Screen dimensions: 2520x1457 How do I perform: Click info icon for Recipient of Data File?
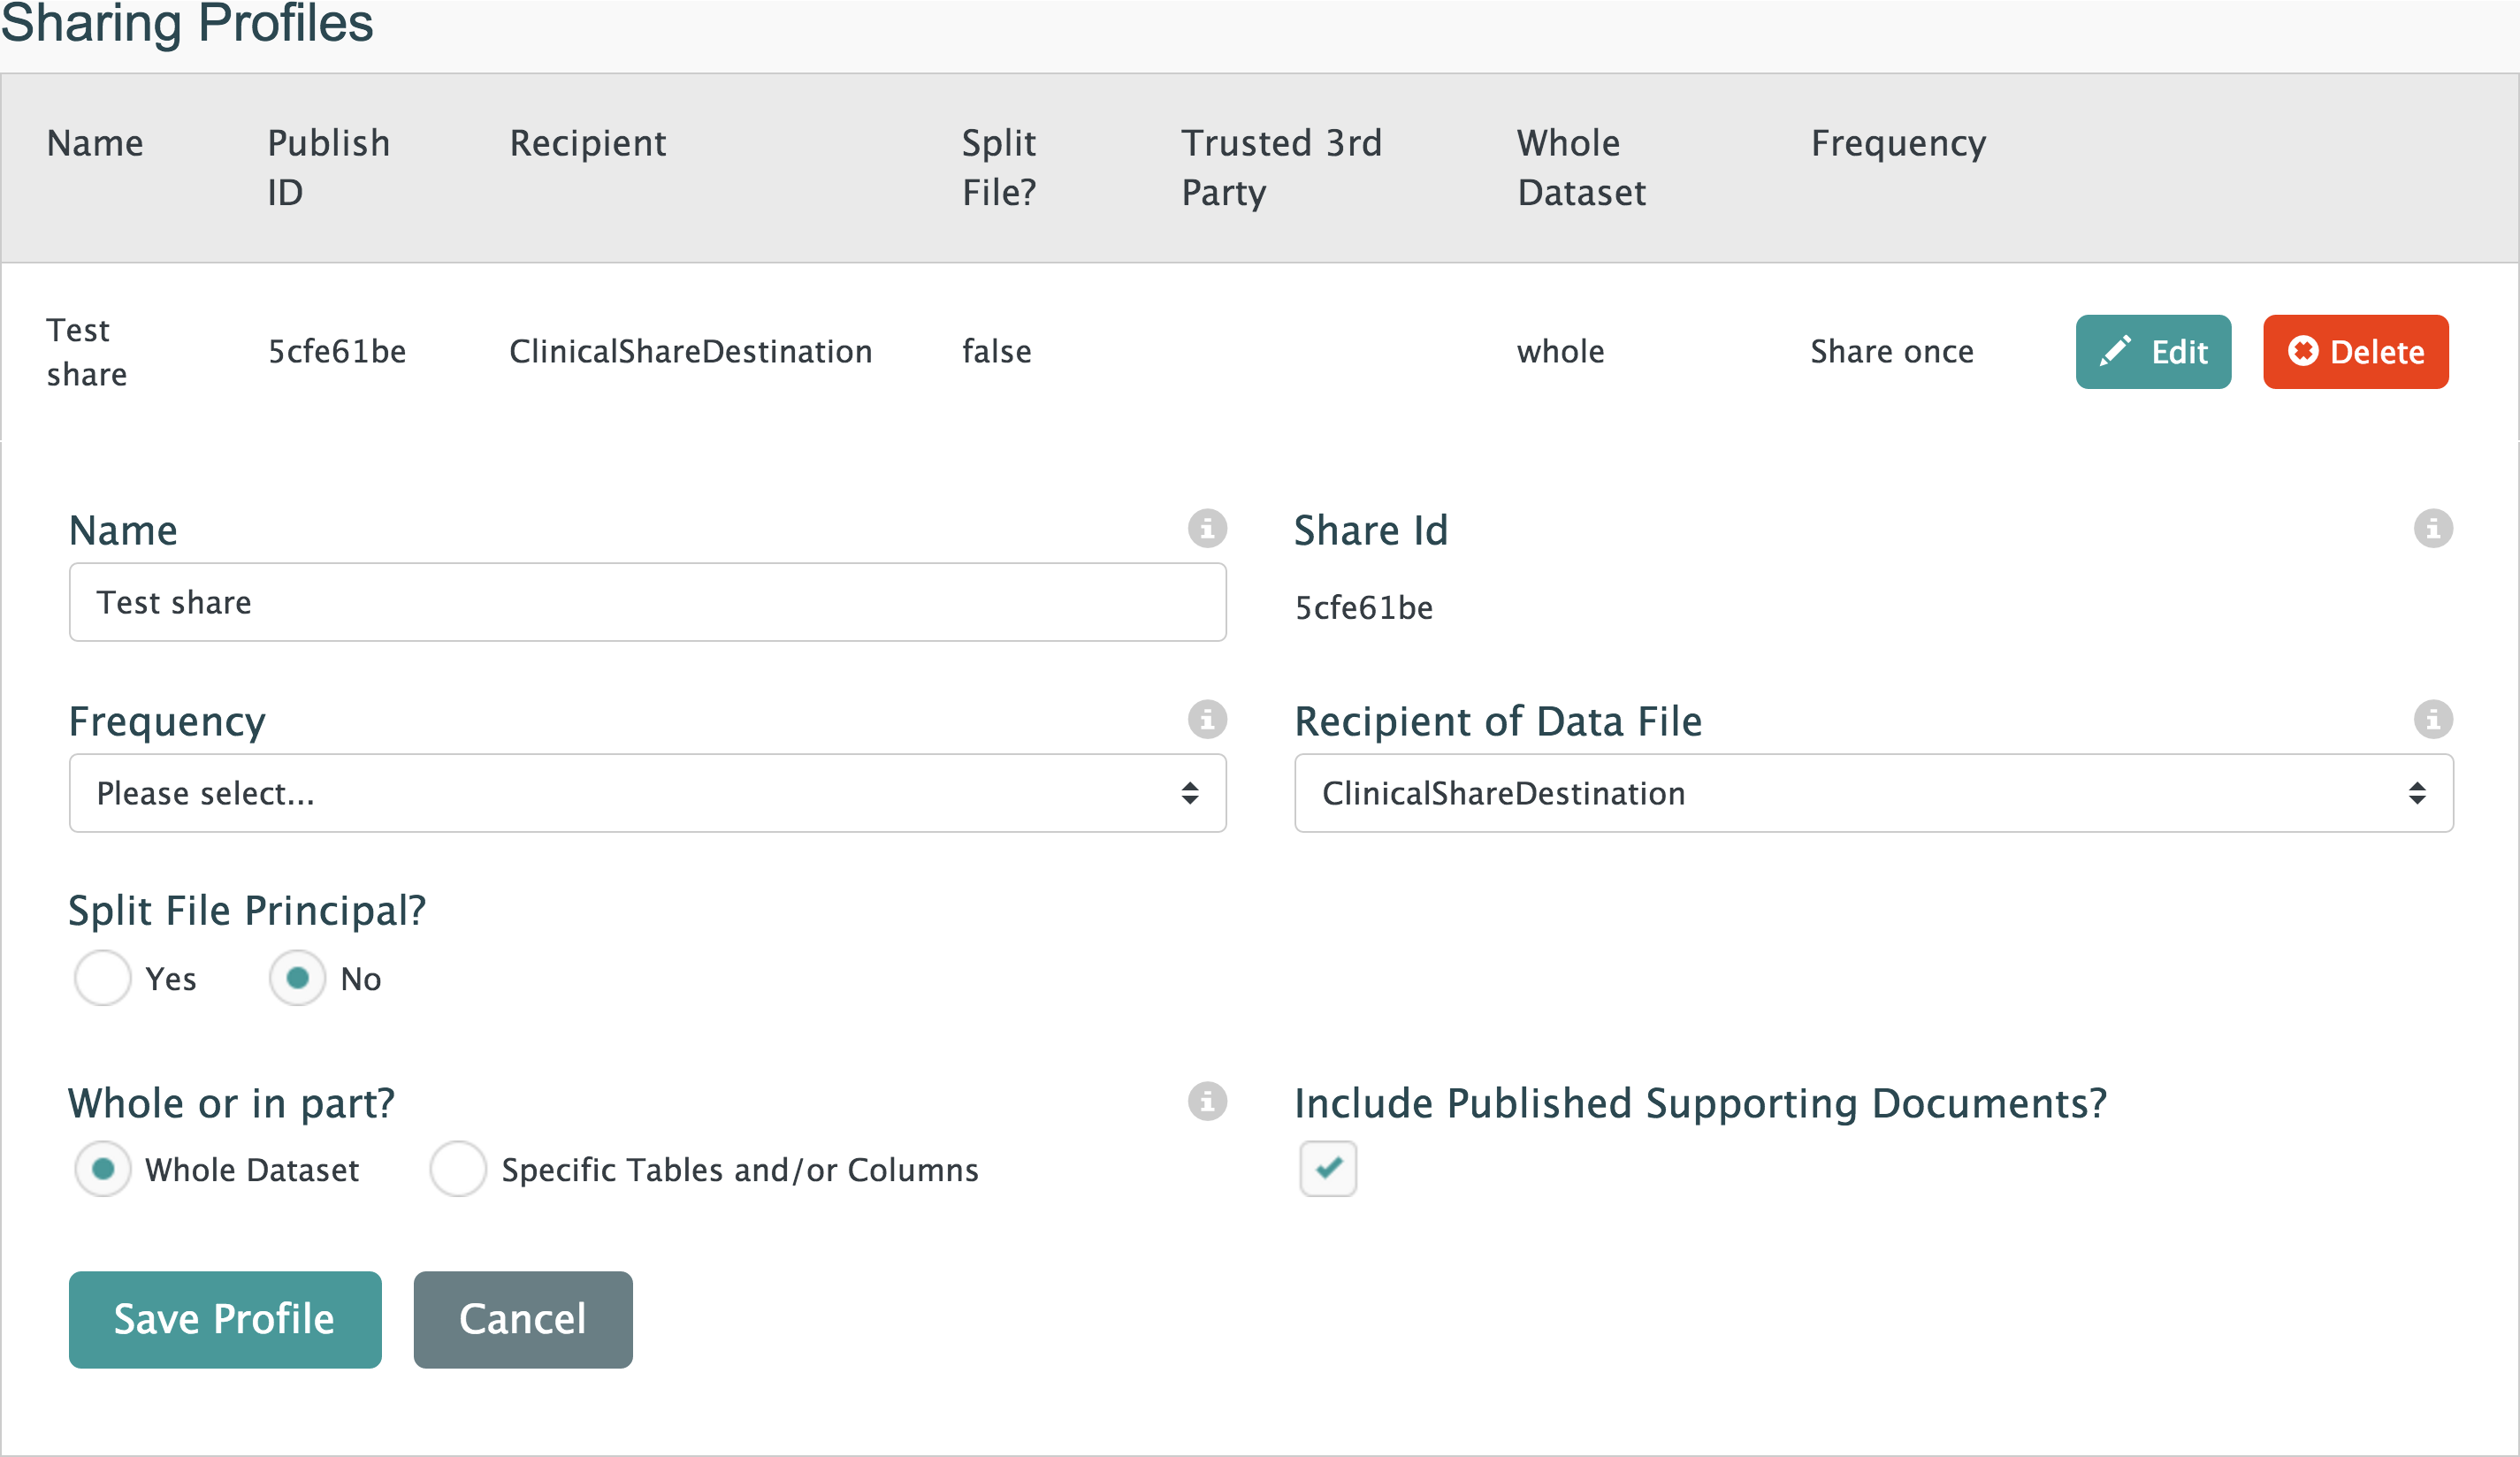2432,719
